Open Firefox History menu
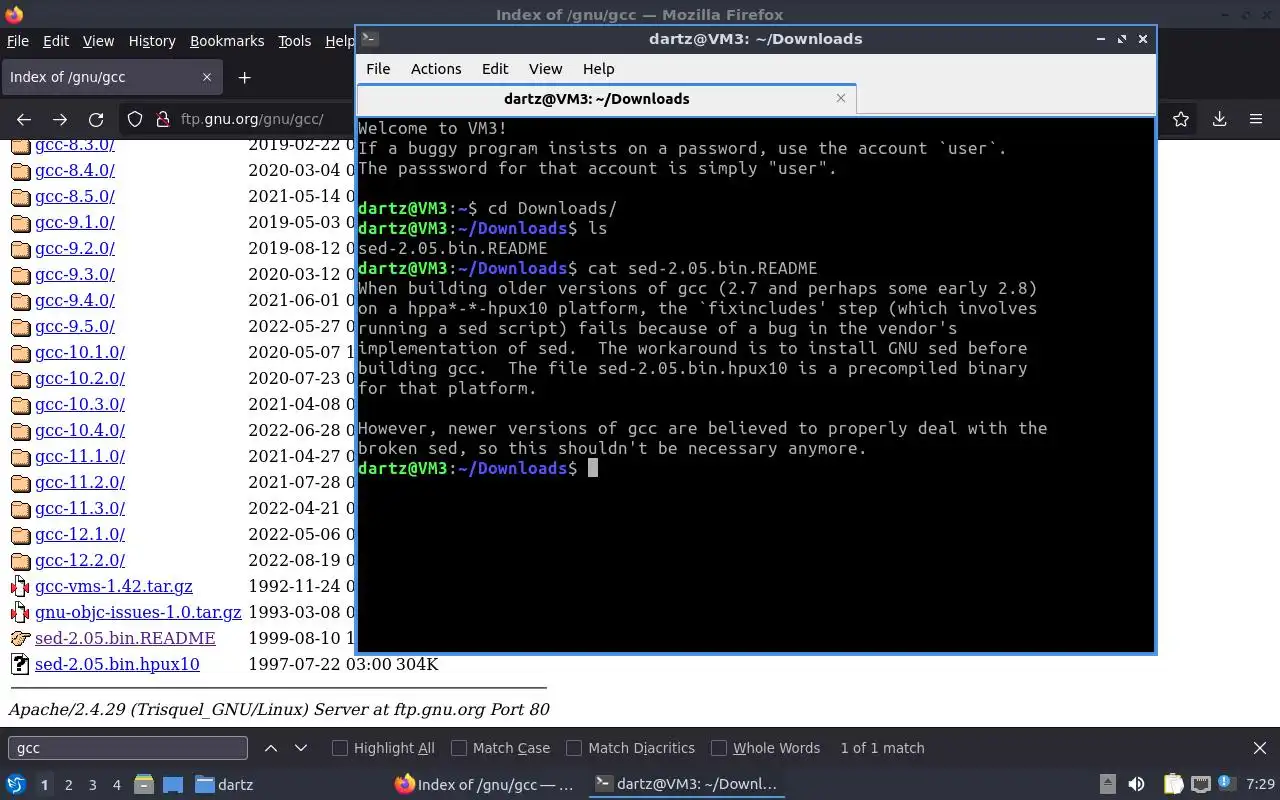The width and height of the screenshot is (1280, 800). (x=152, y=41)
